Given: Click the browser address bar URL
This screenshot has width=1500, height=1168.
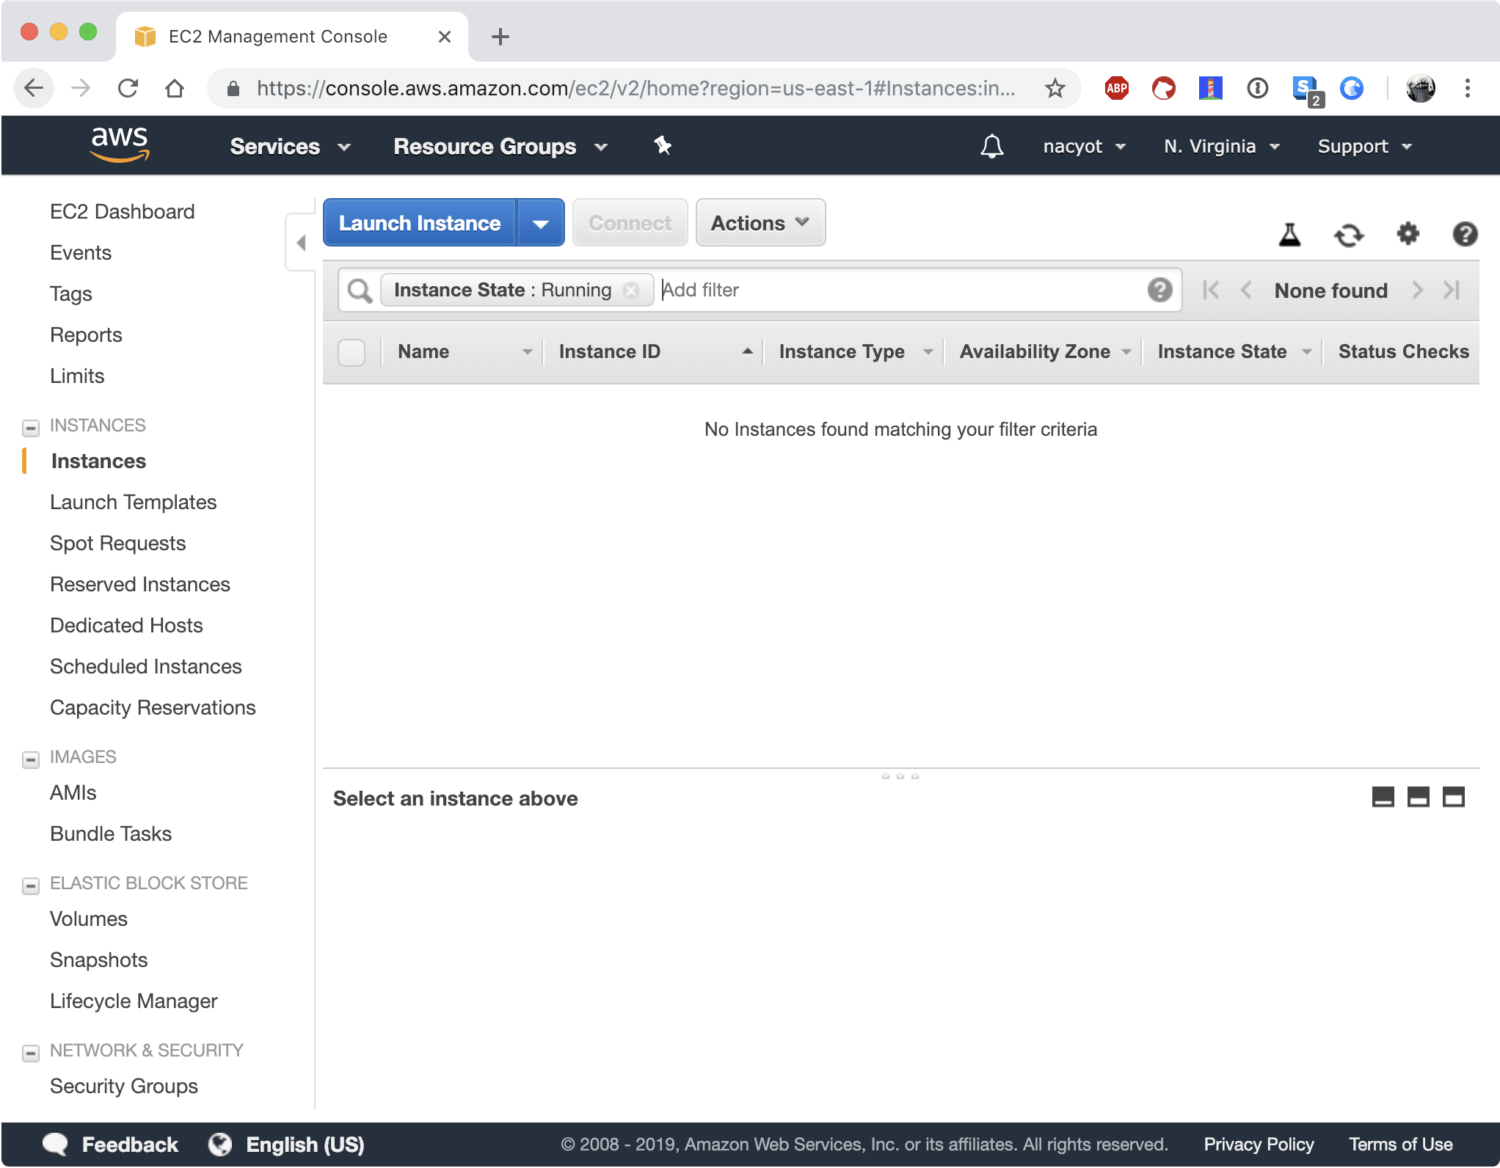Looking at the screenshot, I should (x=636, y=88).
